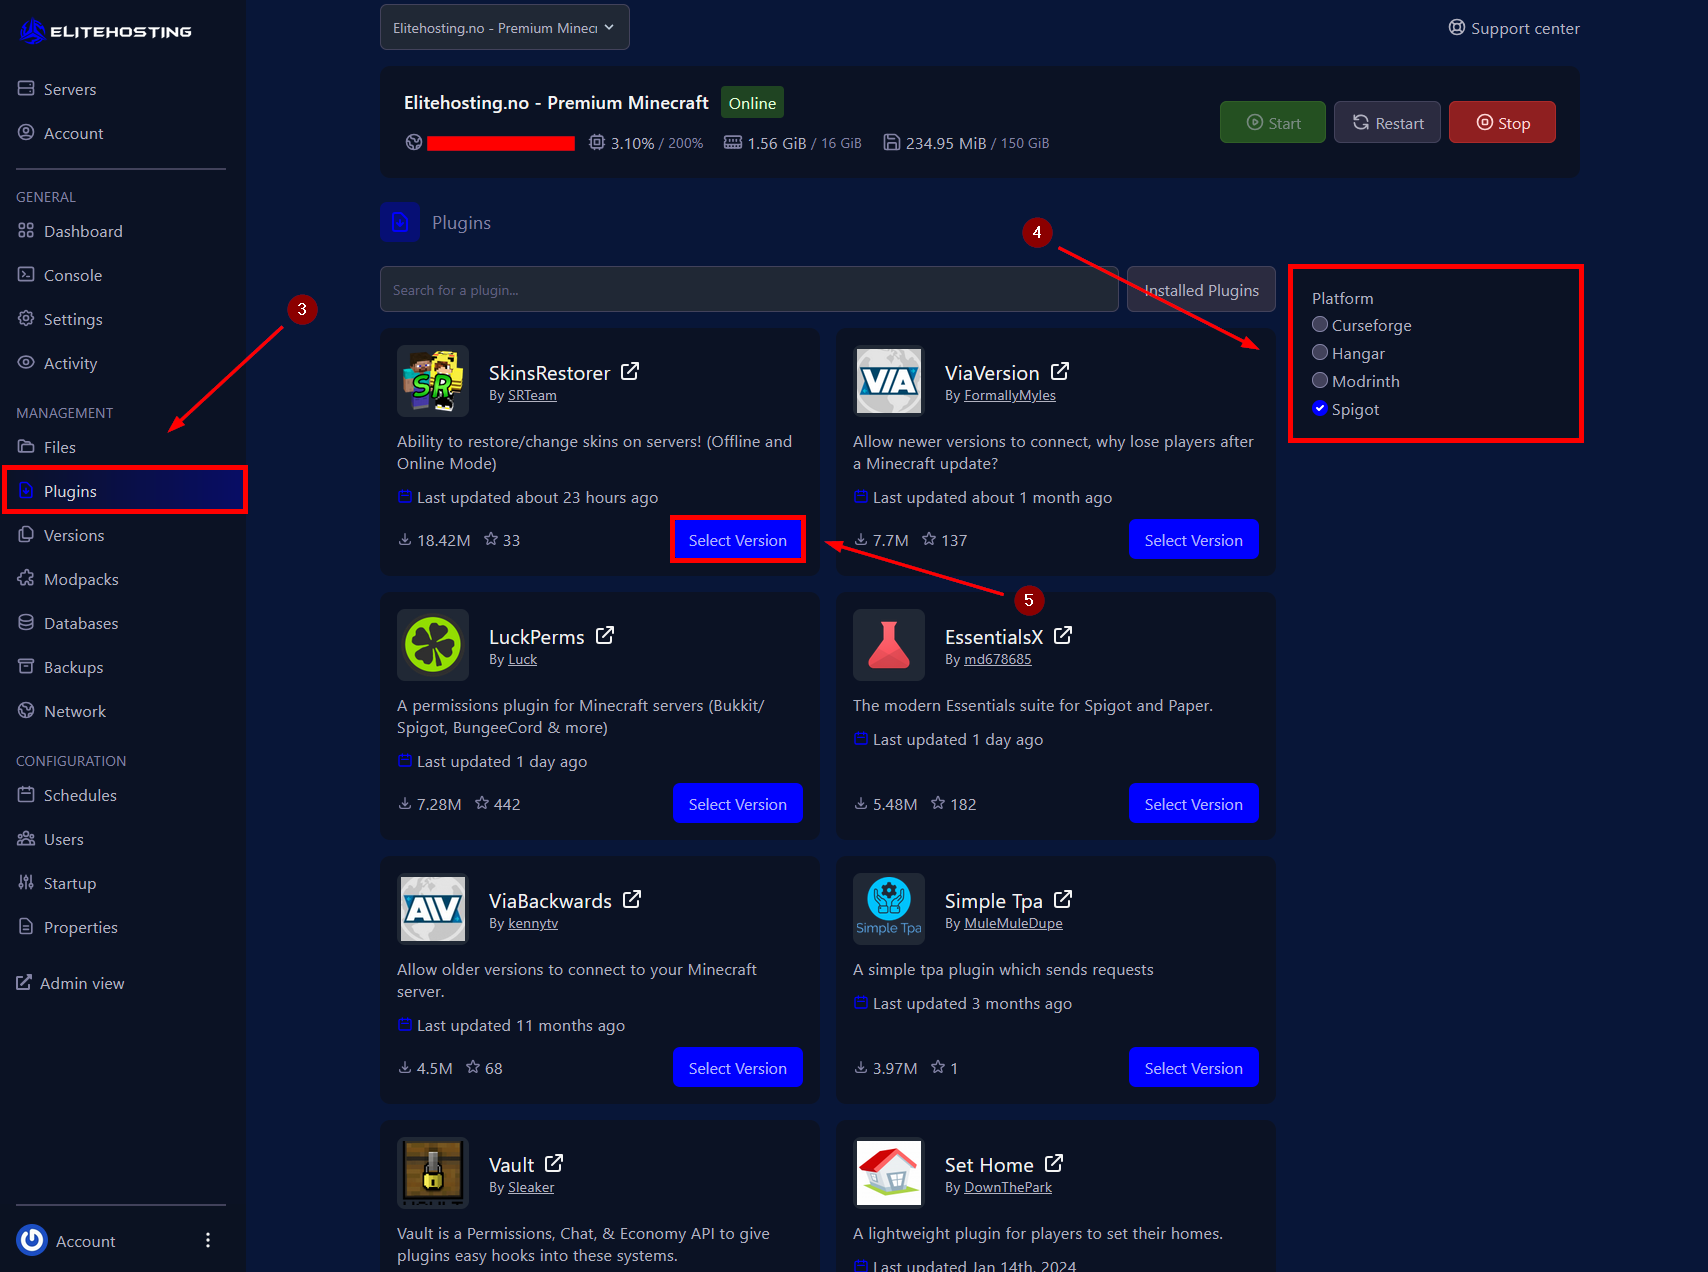Open ViaVersion external link icon

[1060, 371]
